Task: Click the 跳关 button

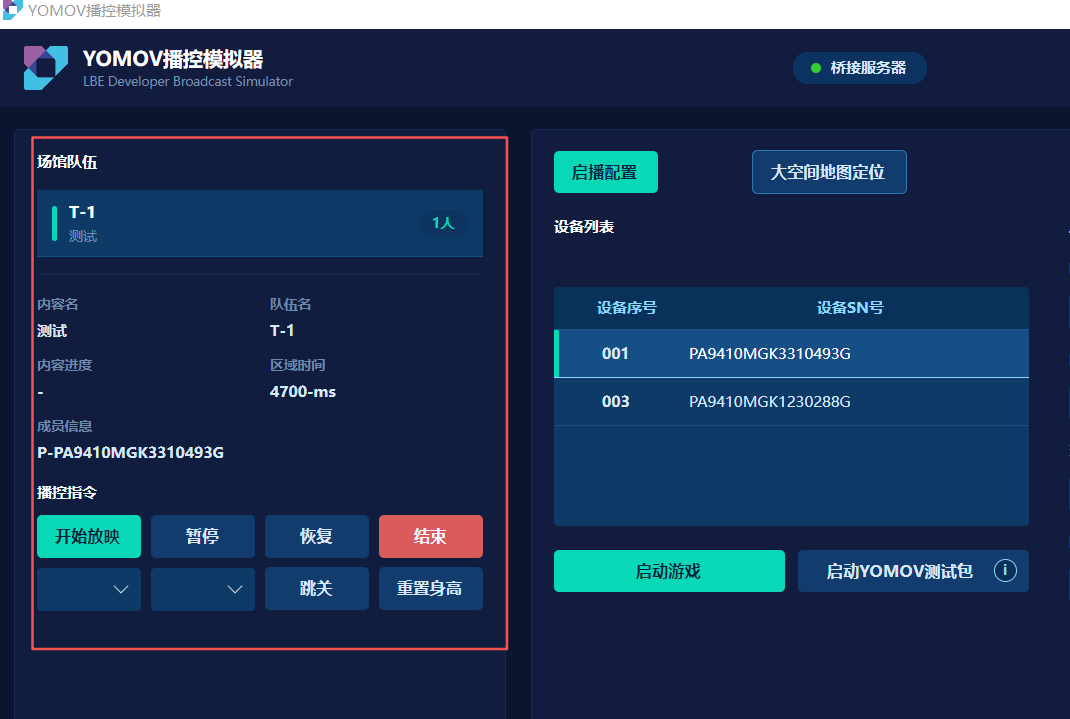Action: point(317,588)
